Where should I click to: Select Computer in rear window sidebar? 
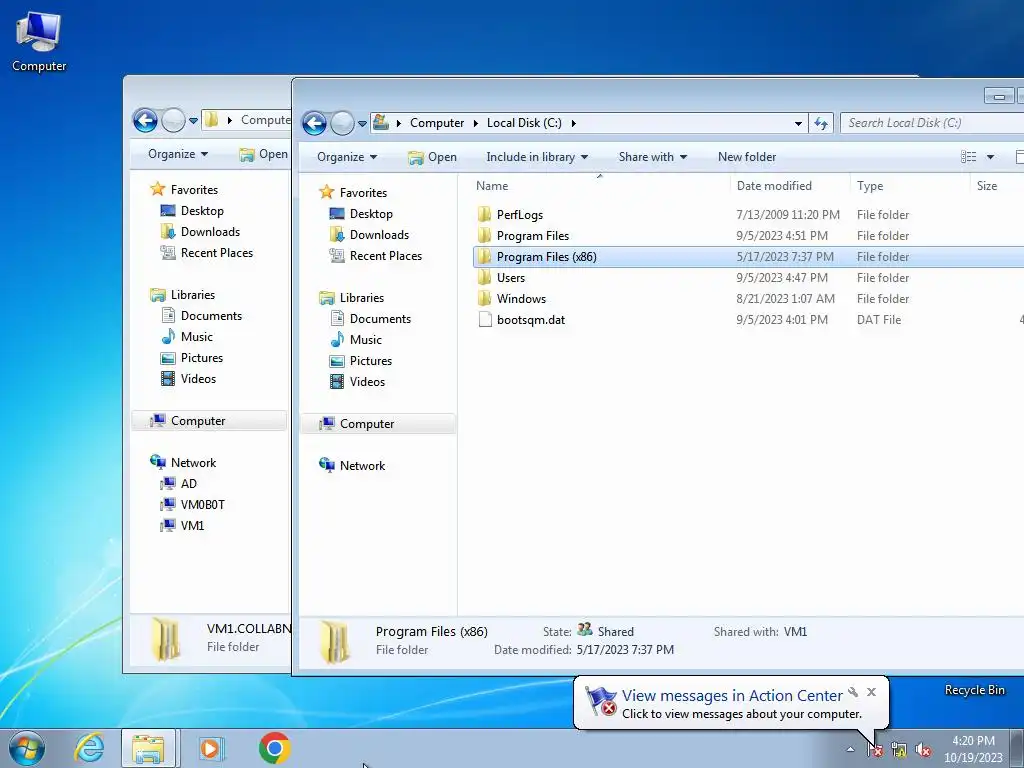tap(209, 421)
